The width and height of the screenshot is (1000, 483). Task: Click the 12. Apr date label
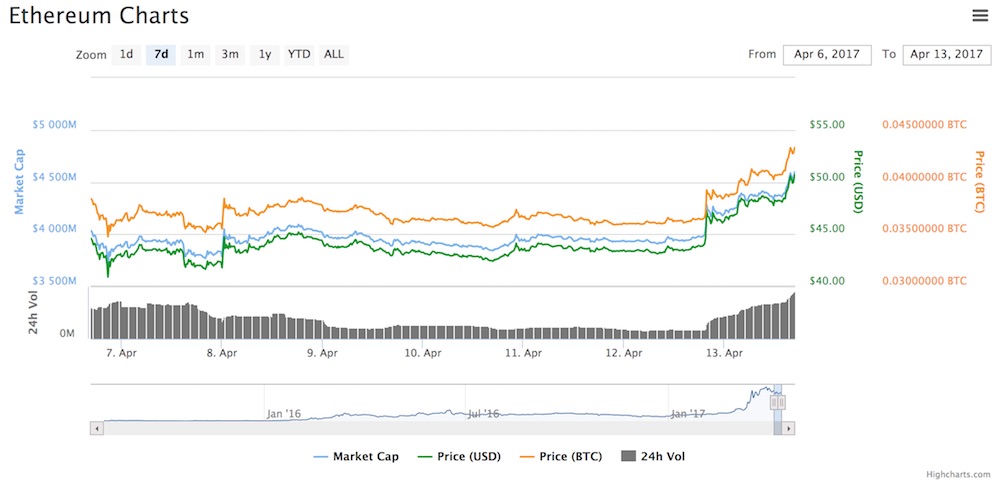[622, 352]
